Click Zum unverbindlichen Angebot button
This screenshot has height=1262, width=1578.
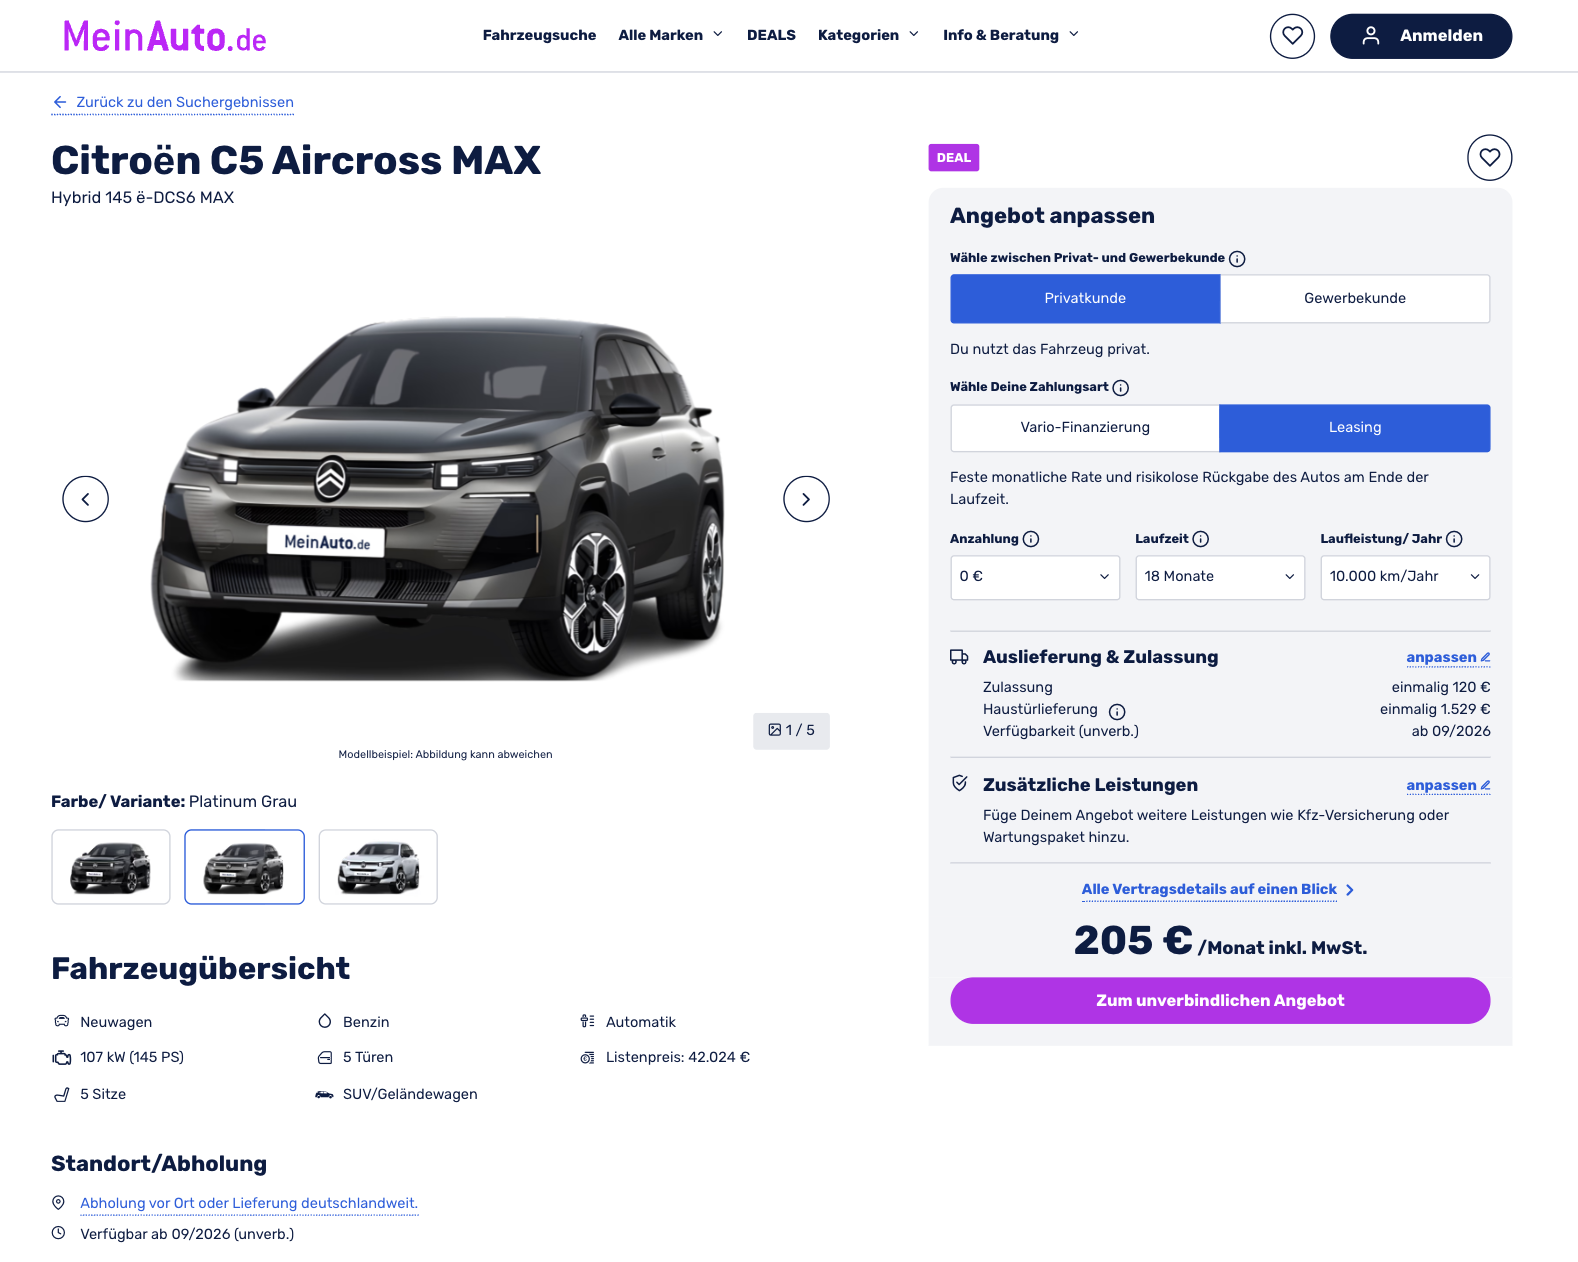point(1220,1001)
